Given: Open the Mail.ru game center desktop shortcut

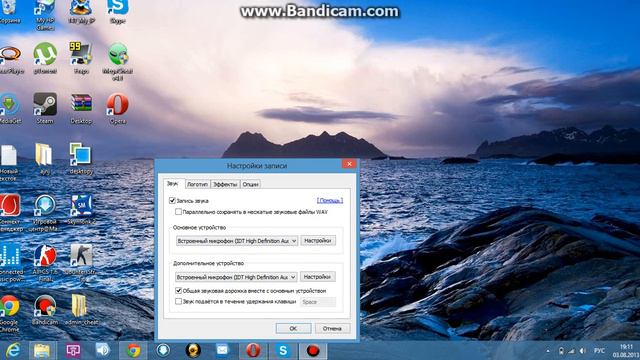Looking at the screenshot, I should click(x=45, y=213).
